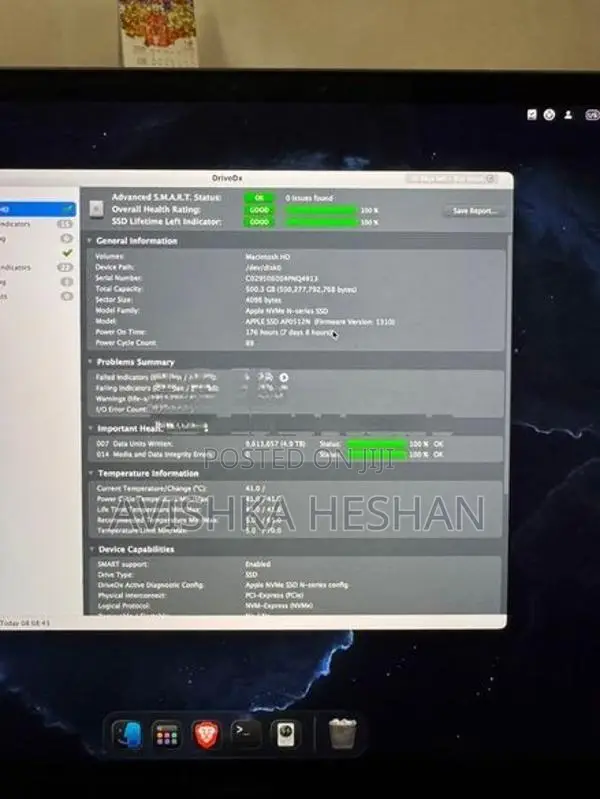Image resolution: width=600 pixels, height=799 pixels.
Task: Click the drive icon beside S.M.A.R.T. status
Action: coord(96,208)
